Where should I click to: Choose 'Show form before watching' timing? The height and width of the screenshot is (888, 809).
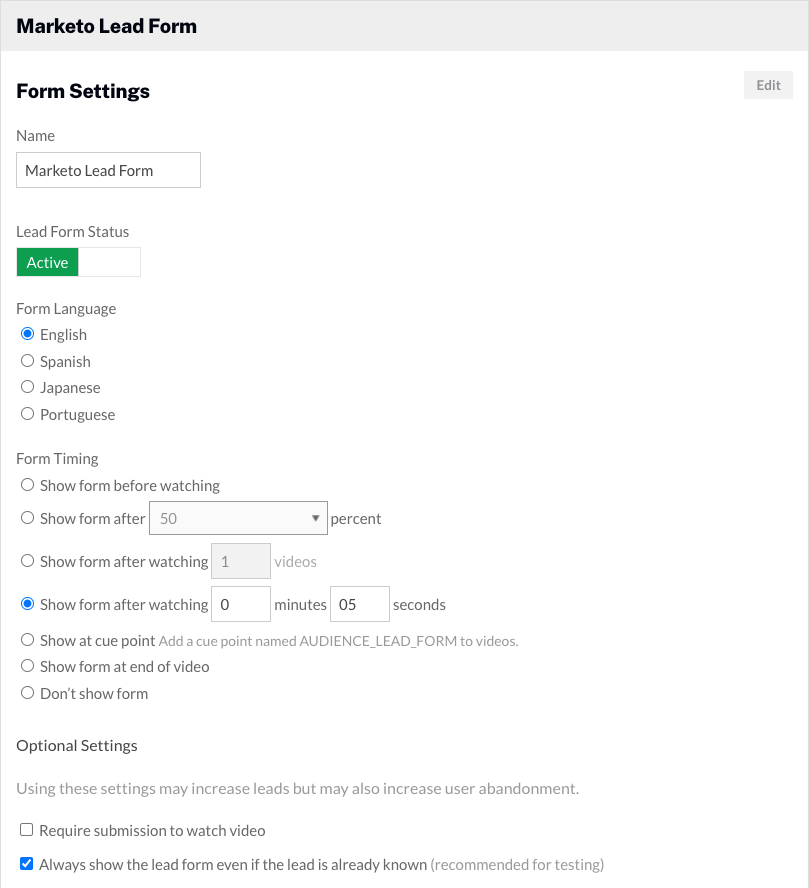[27, 485]
